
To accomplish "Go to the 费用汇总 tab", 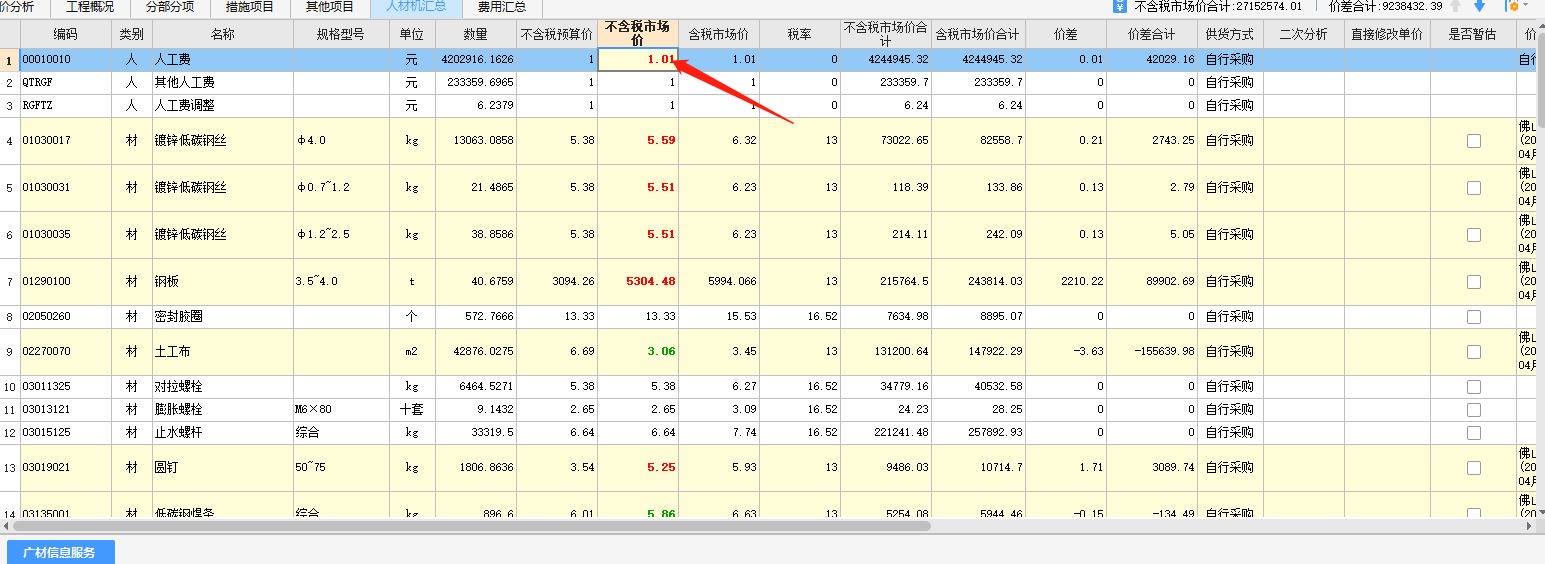I will pyautogui.click(x=502, y=7).
